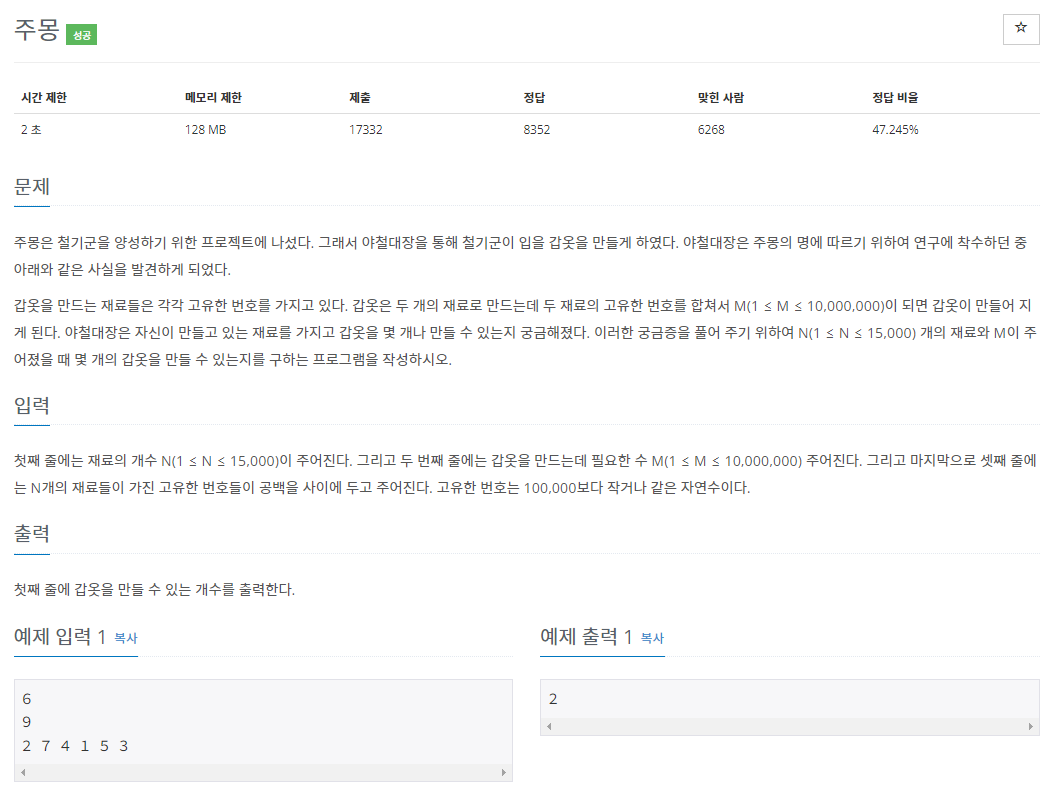Click the 문제 section heading
Image resolution: width=1056 pixels, height=794 pixels.
(32, 187)
